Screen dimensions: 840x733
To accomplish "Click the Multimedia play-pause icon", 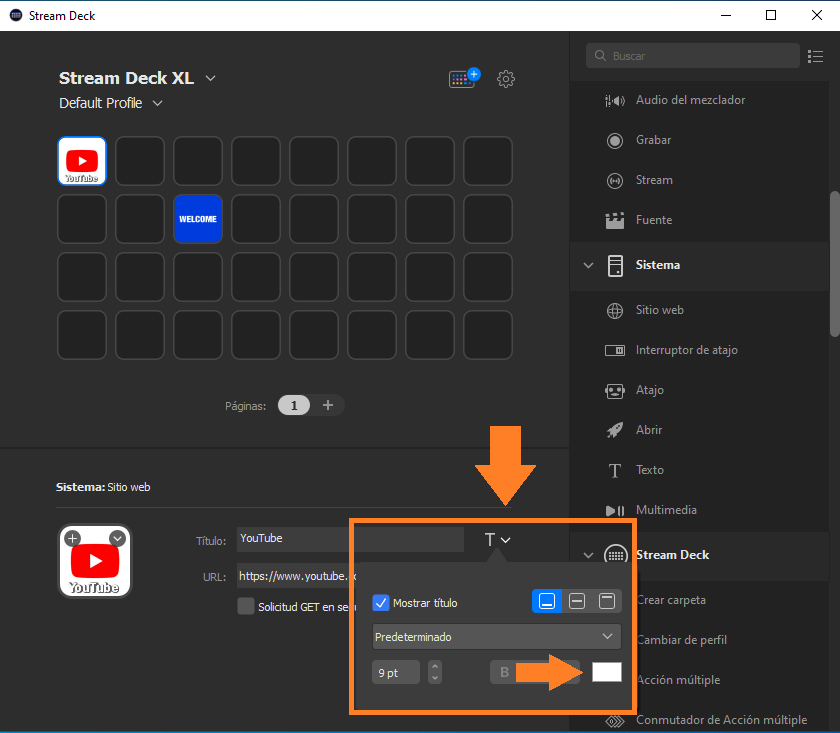I will tap(616, 510).
